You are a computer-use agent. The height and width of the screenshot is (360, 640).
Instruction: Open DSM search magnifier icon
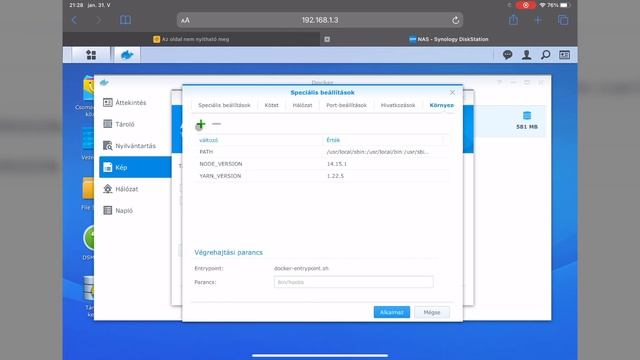[545, 55]
